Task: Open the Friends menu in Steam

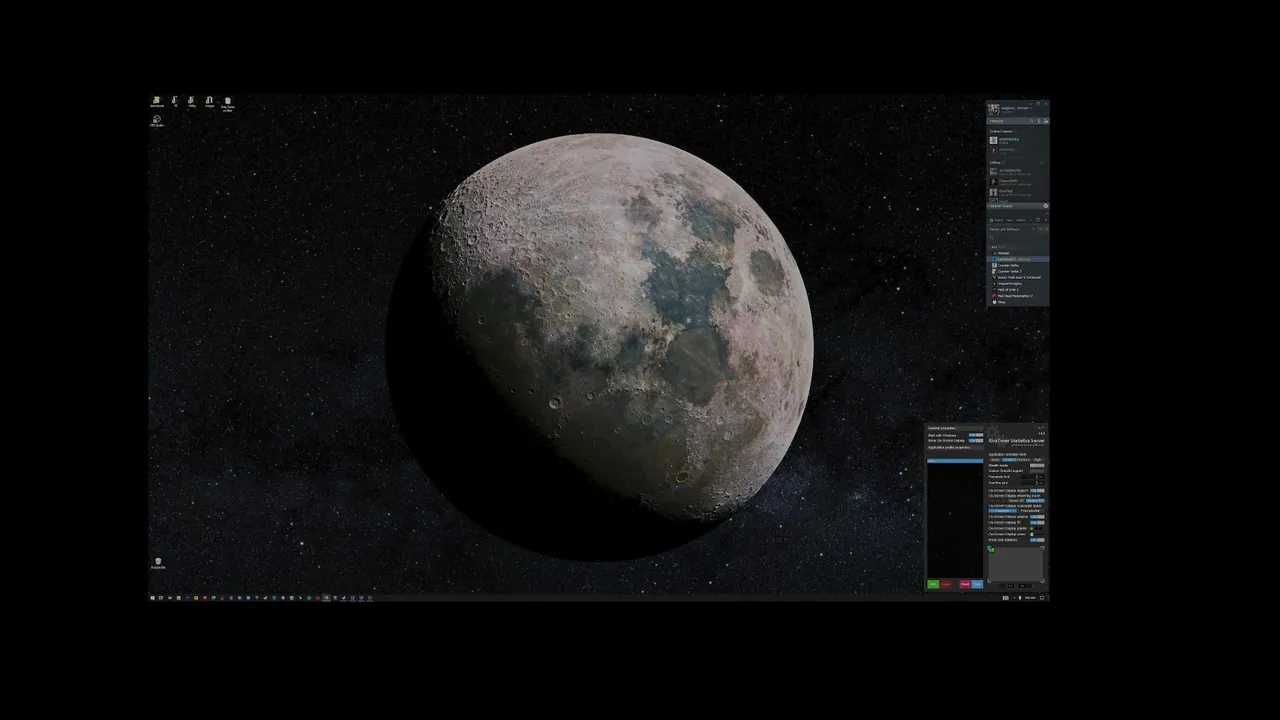Action: pyautogui.click(x=1021, y=220)
